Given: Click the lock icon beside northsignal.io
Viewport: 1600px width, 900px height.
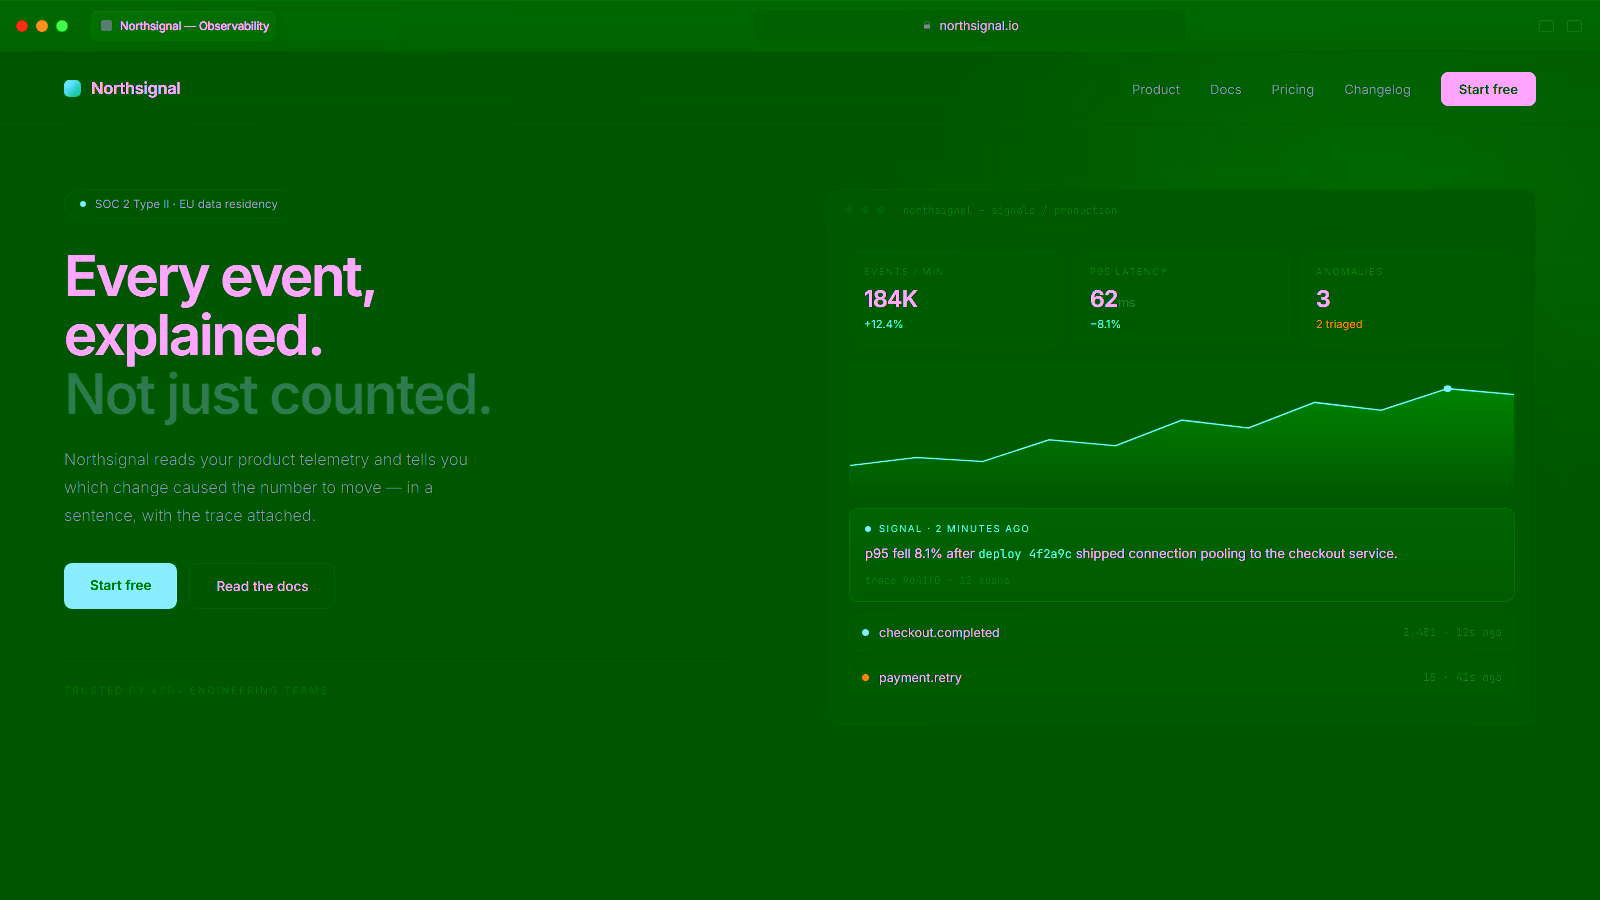Looking at the screenshot, I should click(927, 26).
